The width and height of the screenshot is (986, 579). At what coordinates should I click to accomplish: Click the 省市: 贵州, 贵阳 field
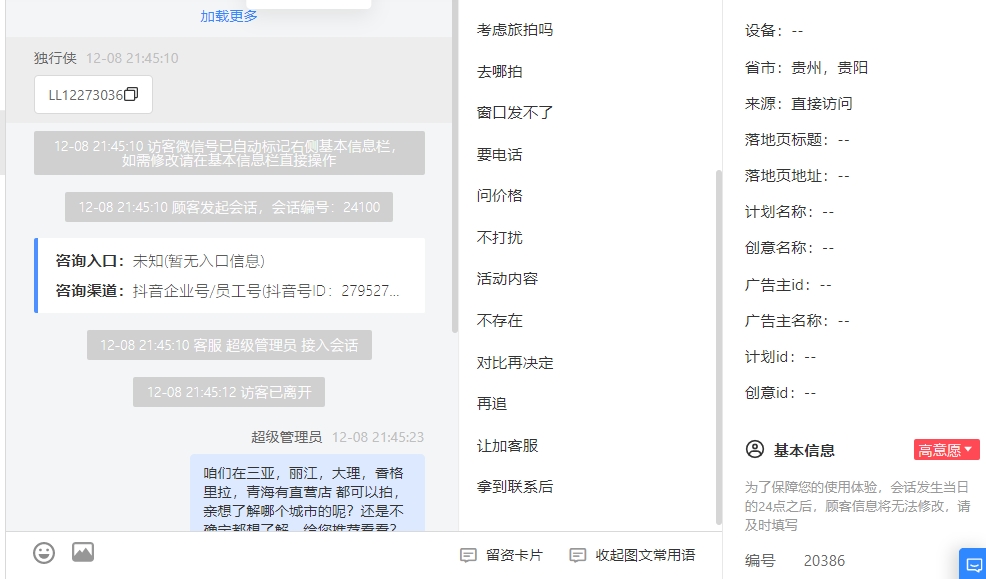click(x=806, y=67)
